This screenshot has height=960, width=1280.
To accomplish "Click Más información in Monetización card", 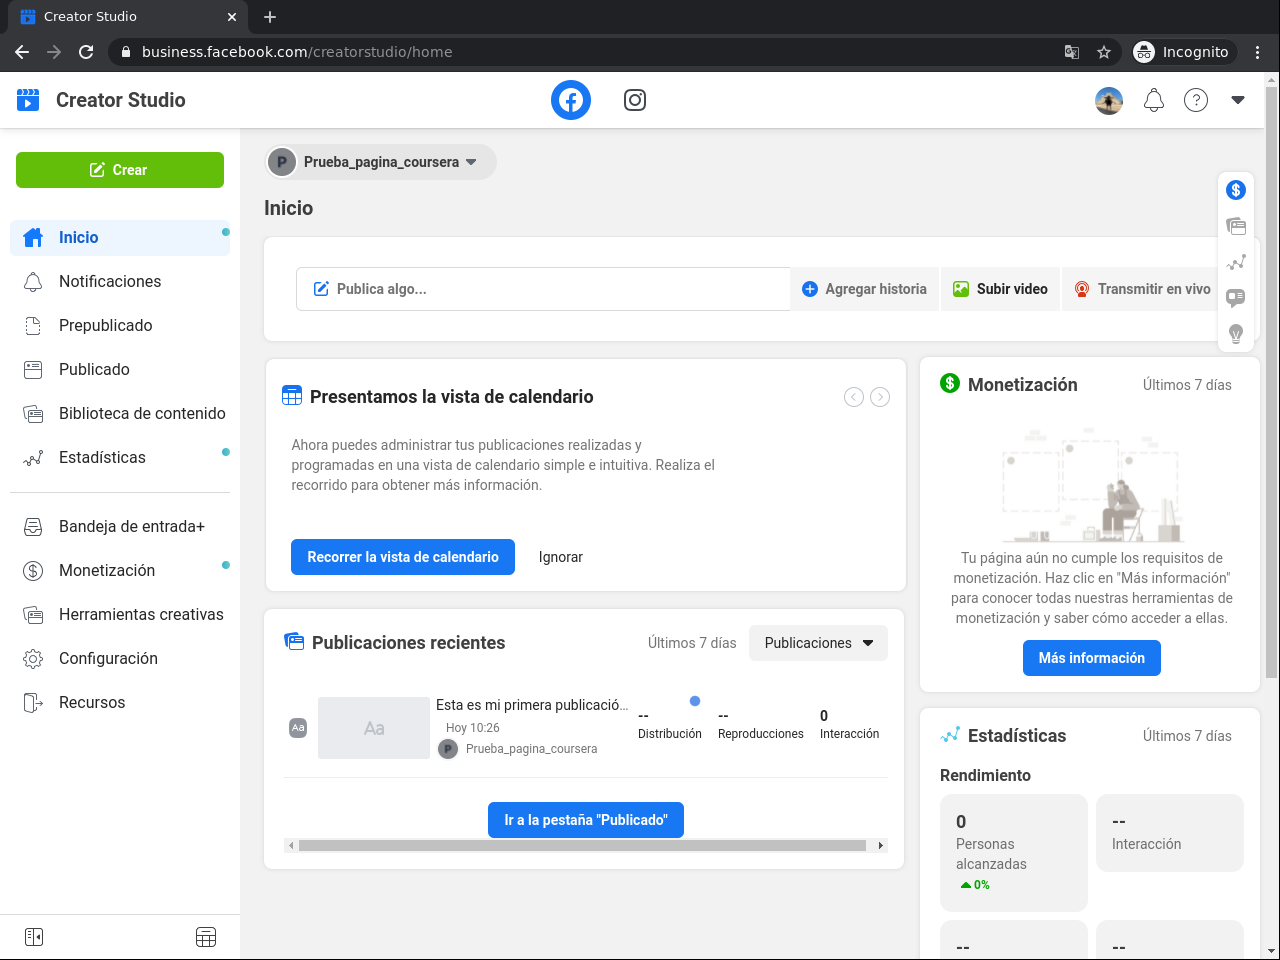I will (1092, 658).
